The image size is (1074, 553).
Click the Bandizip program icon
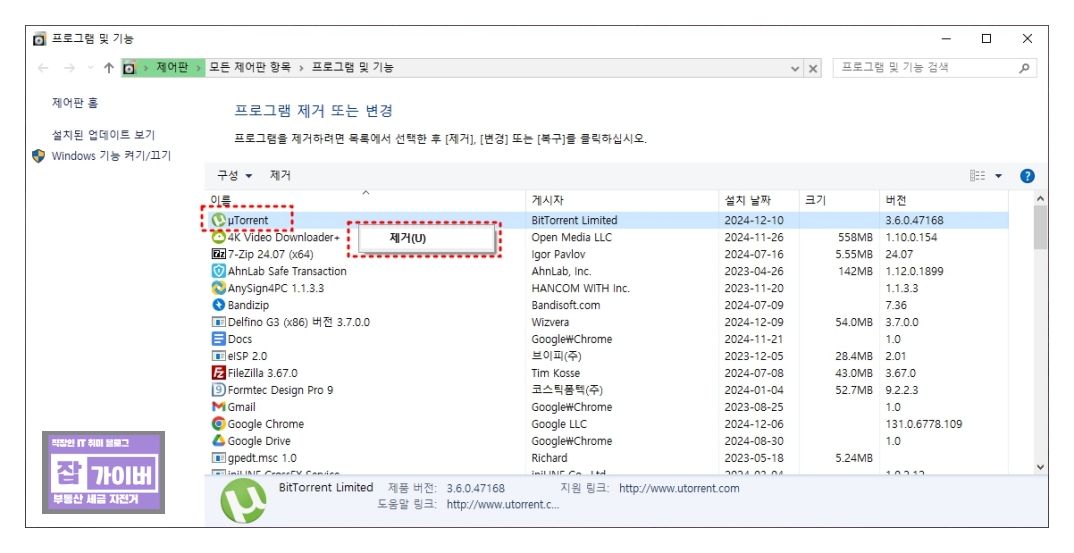[x=218, y=305]
